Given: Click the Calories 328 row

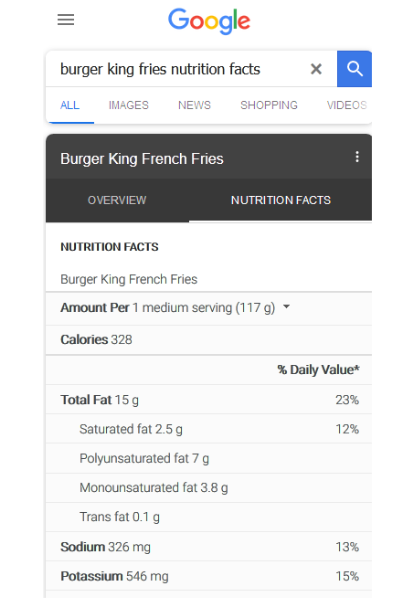Looking at the screenshot, I should [209, 340].
